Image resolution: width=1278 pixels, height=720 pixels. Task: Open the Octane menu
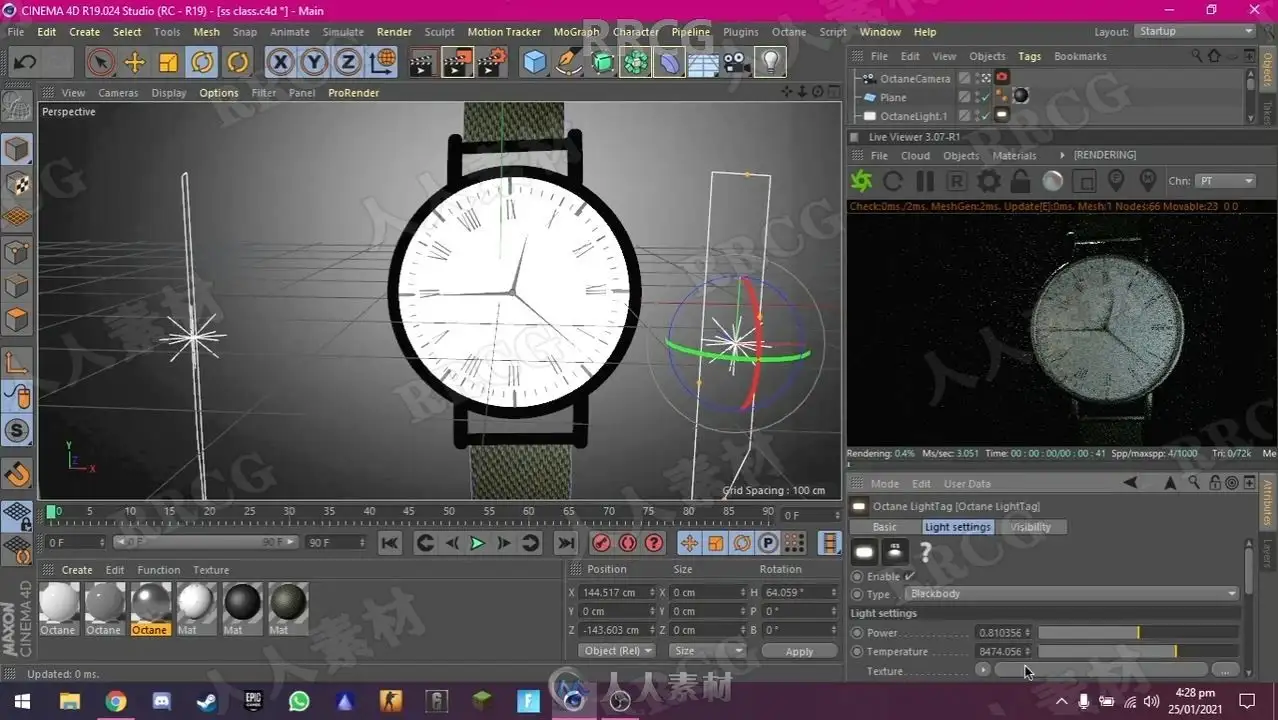[x=788, y=32]
